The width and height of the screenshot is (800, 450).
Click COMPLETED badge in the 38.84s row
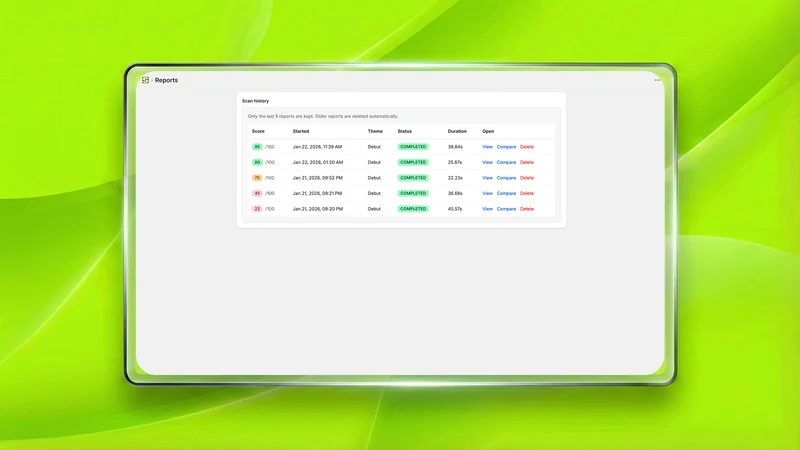pyautogui.click(x=413, y=147)
